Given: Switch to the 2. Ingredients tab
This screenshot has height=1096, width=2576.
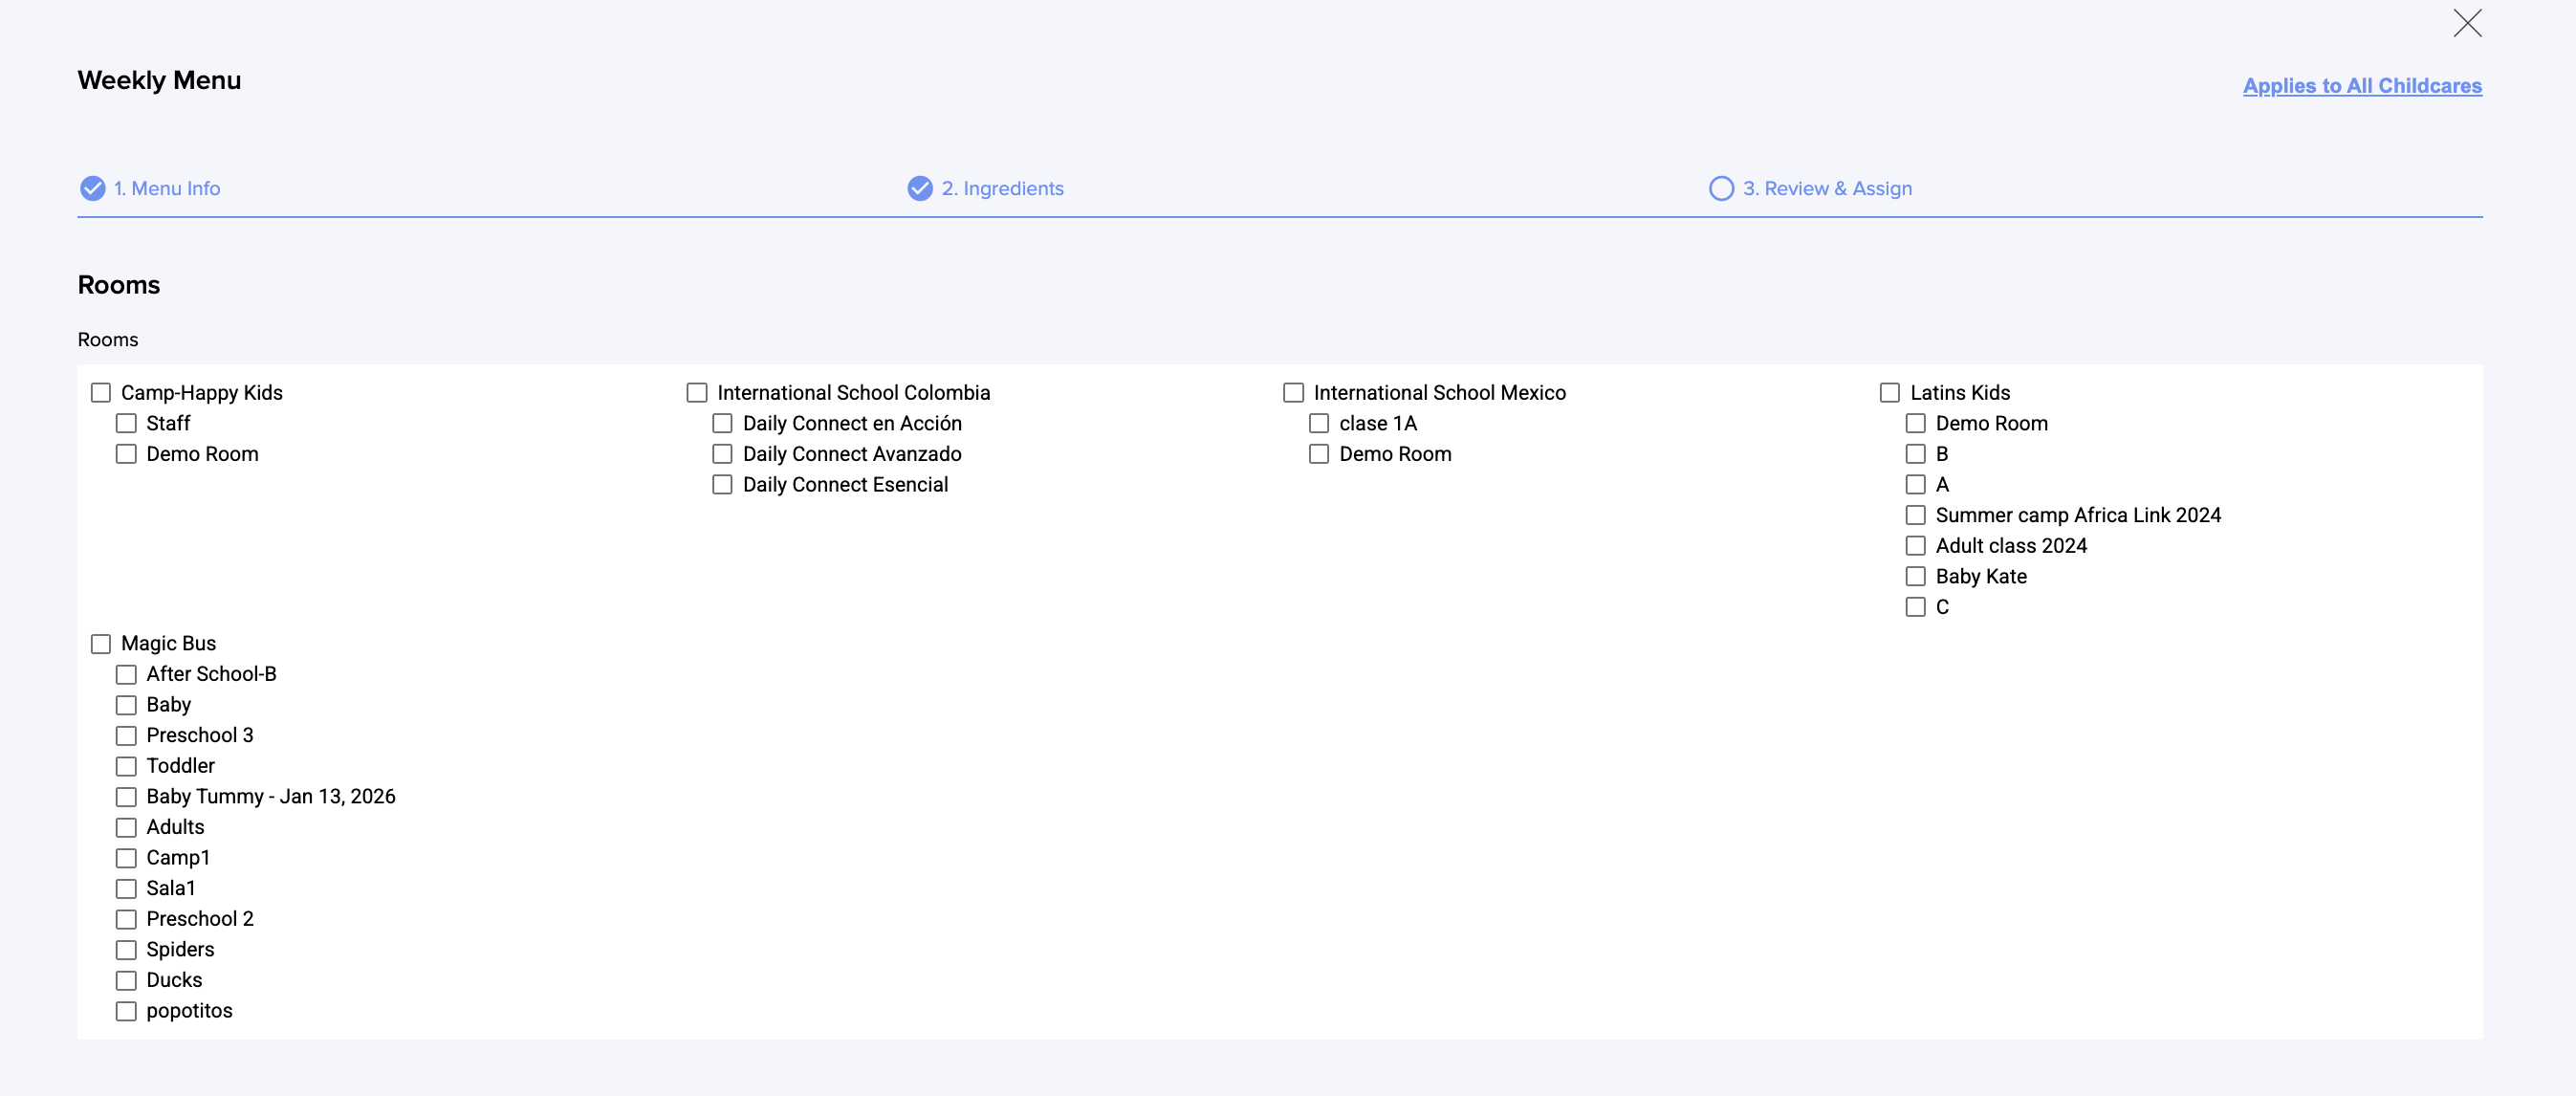Looking at the screenshot, I should [x=1002, y=188].
